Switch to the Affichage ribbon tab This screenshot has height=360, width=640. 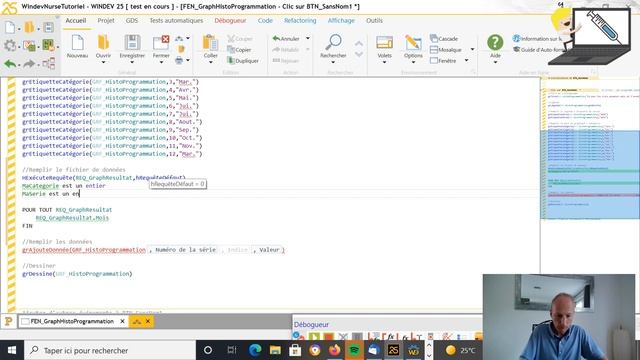[x=341, y=20]
